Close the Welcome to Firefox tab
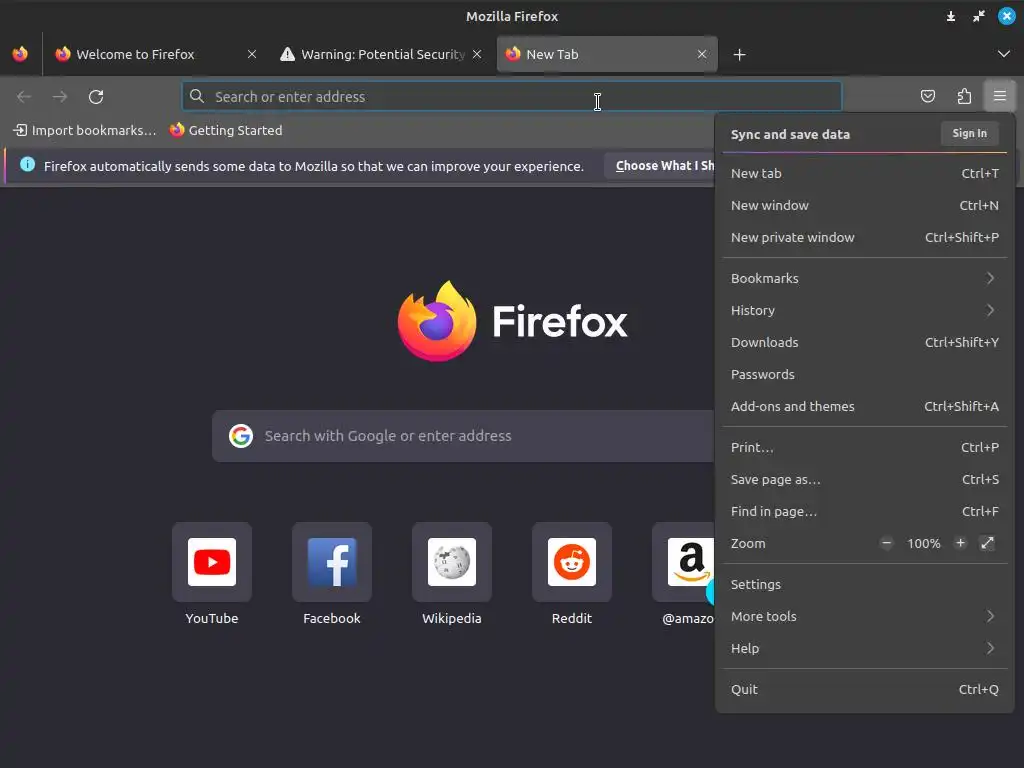The image size is (1024, 768). pos(252,54)
